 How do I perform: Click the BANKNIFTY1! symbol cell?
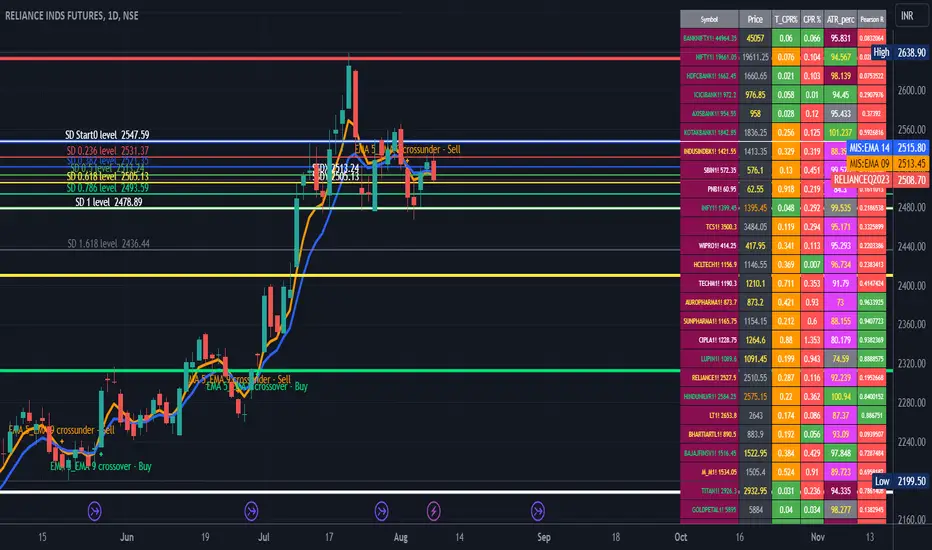click(709, 38)
